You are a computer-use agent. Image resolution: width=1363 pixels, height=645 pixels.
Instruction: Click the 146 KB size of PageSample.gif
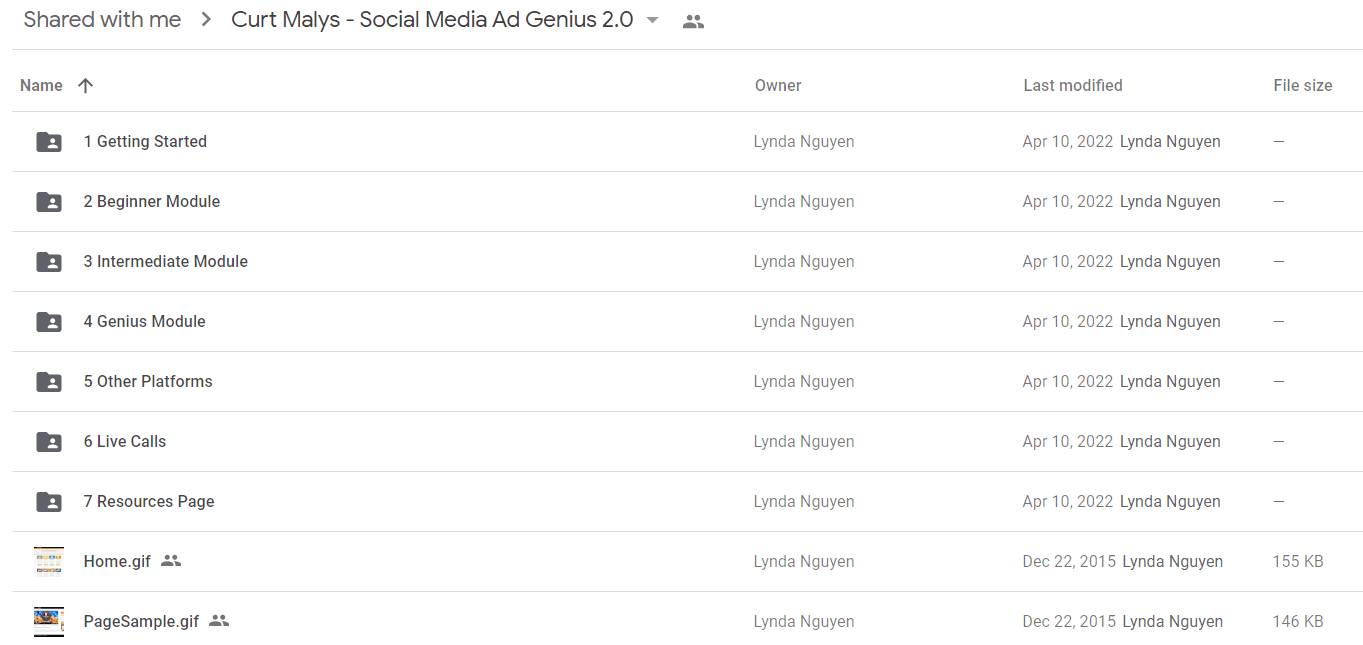pos(1298,622)
